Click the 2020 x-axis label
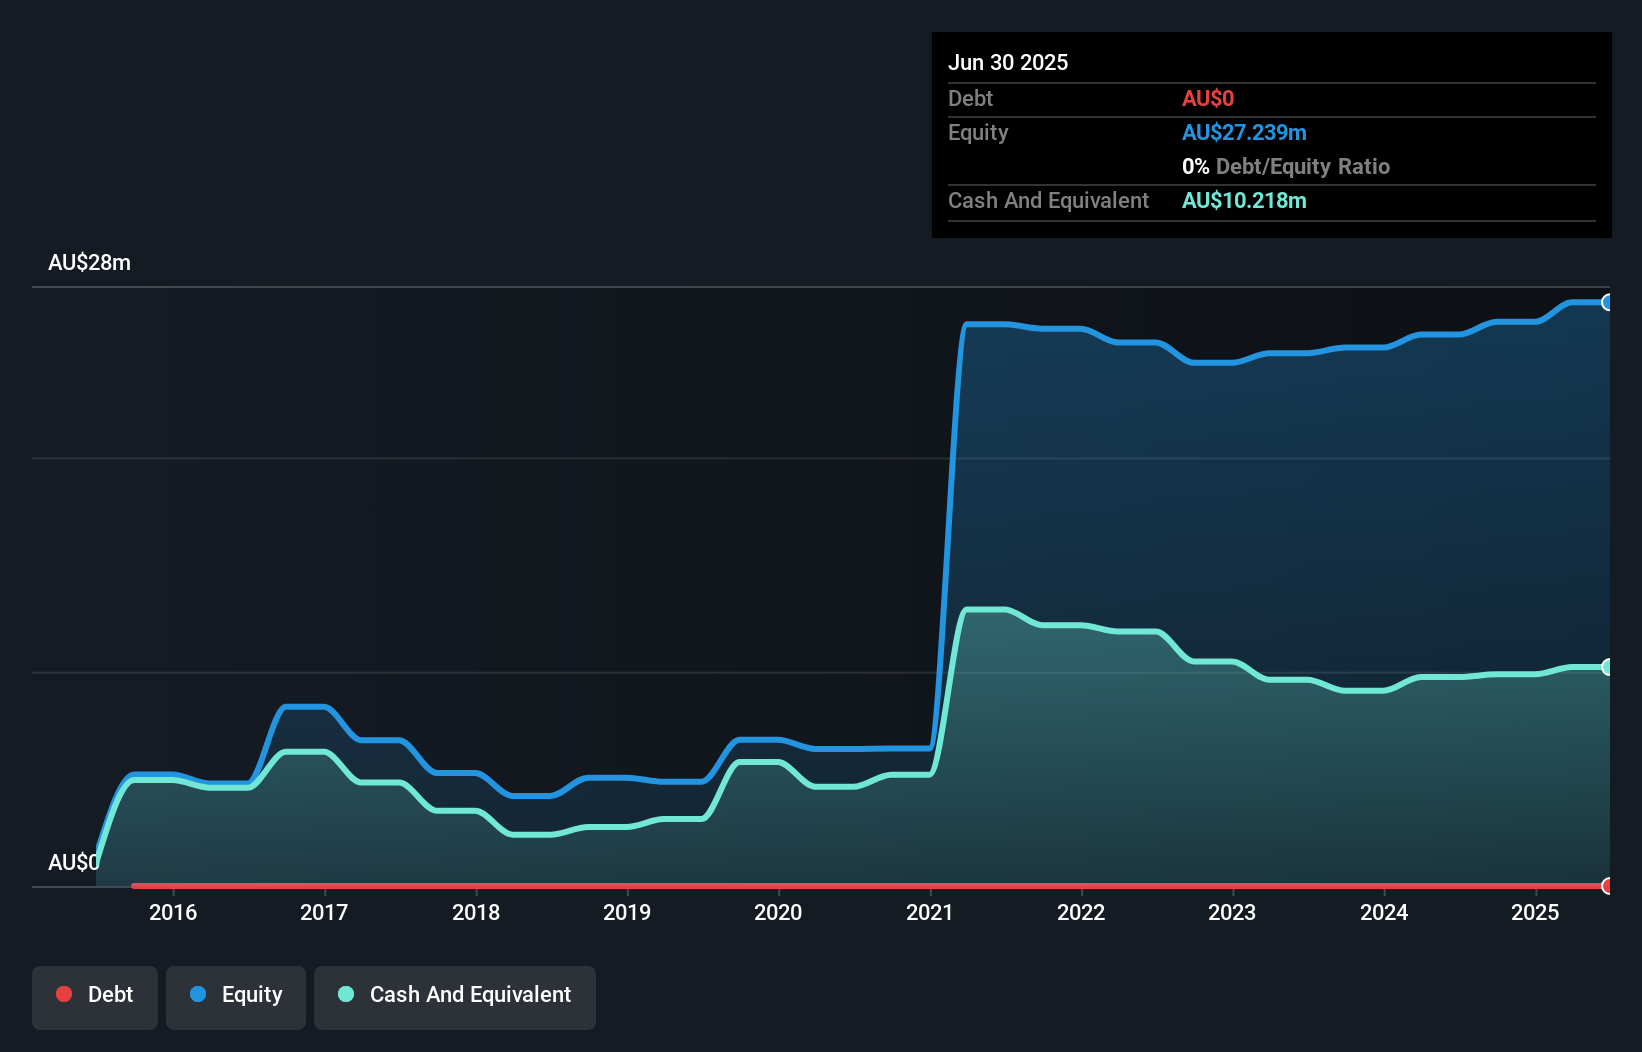1642x1052 pixels. point(778,912)
